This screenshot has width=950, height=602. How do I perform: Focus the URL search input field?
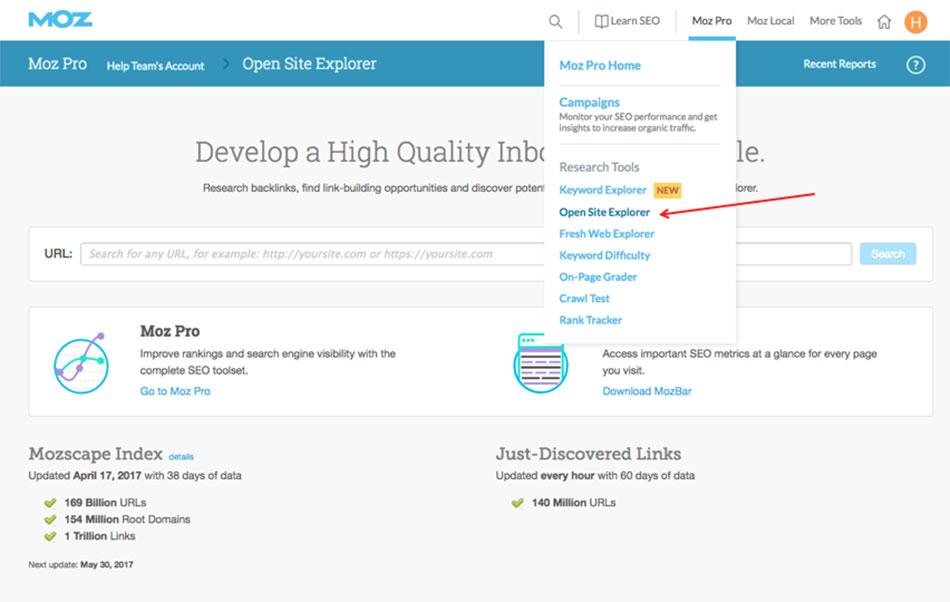coord(466,254)
